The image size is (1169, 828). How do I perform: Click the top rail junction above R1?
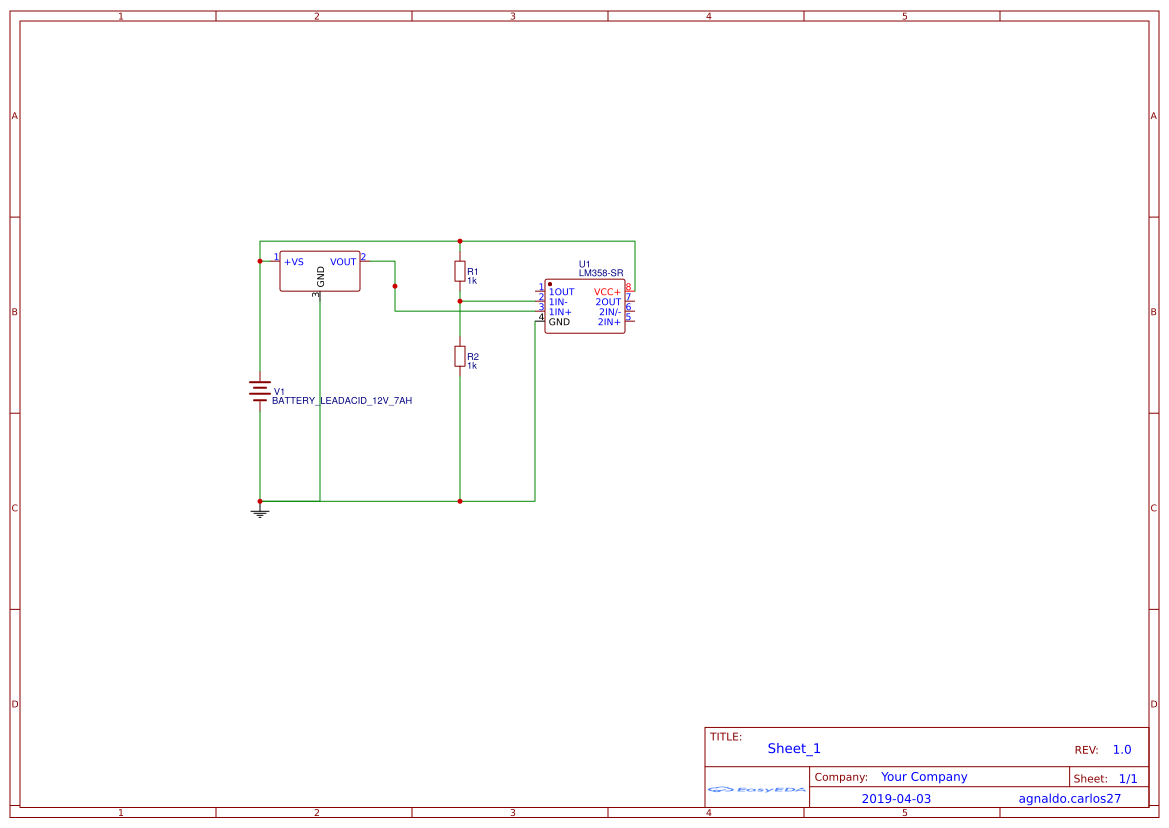click(x=460, y=241)
